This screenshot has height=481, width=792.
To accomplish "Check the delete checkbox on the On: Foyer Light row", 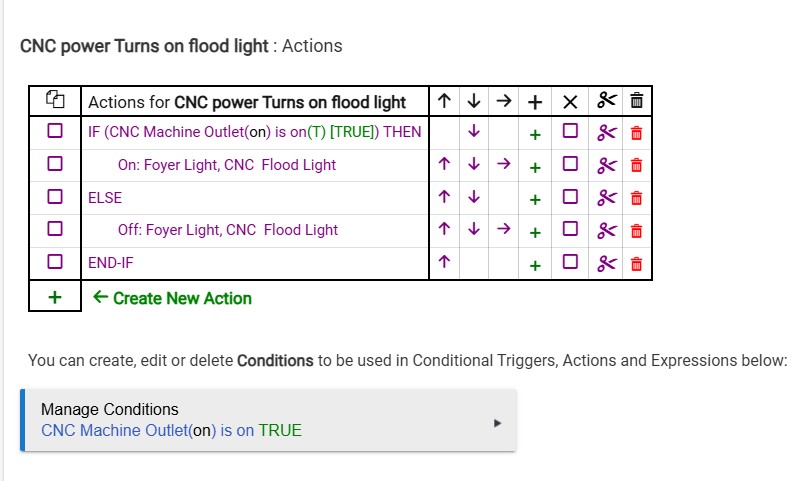I will [570, 165].
